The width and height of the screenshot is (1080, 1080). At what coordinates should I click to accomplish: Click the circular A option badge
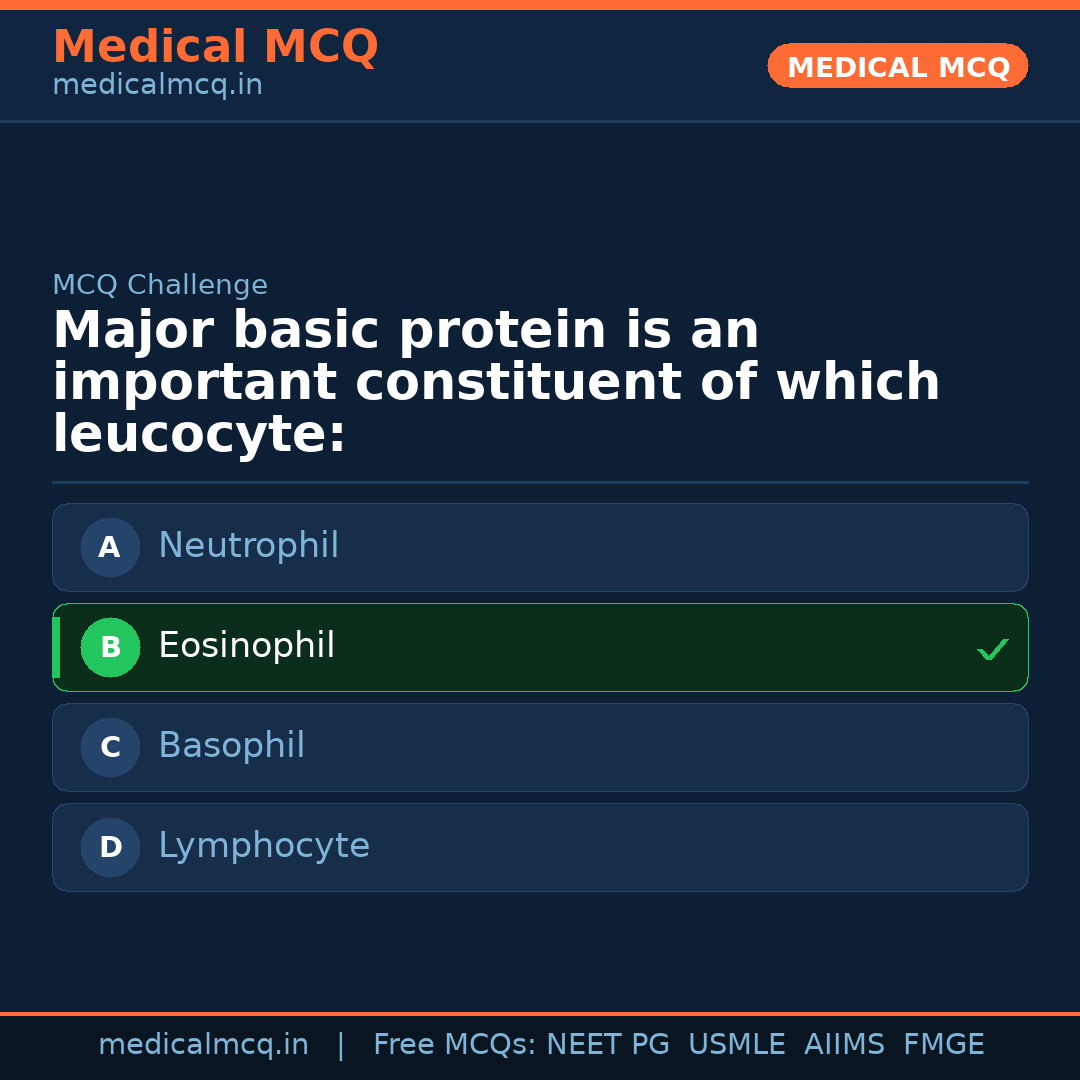110,547
